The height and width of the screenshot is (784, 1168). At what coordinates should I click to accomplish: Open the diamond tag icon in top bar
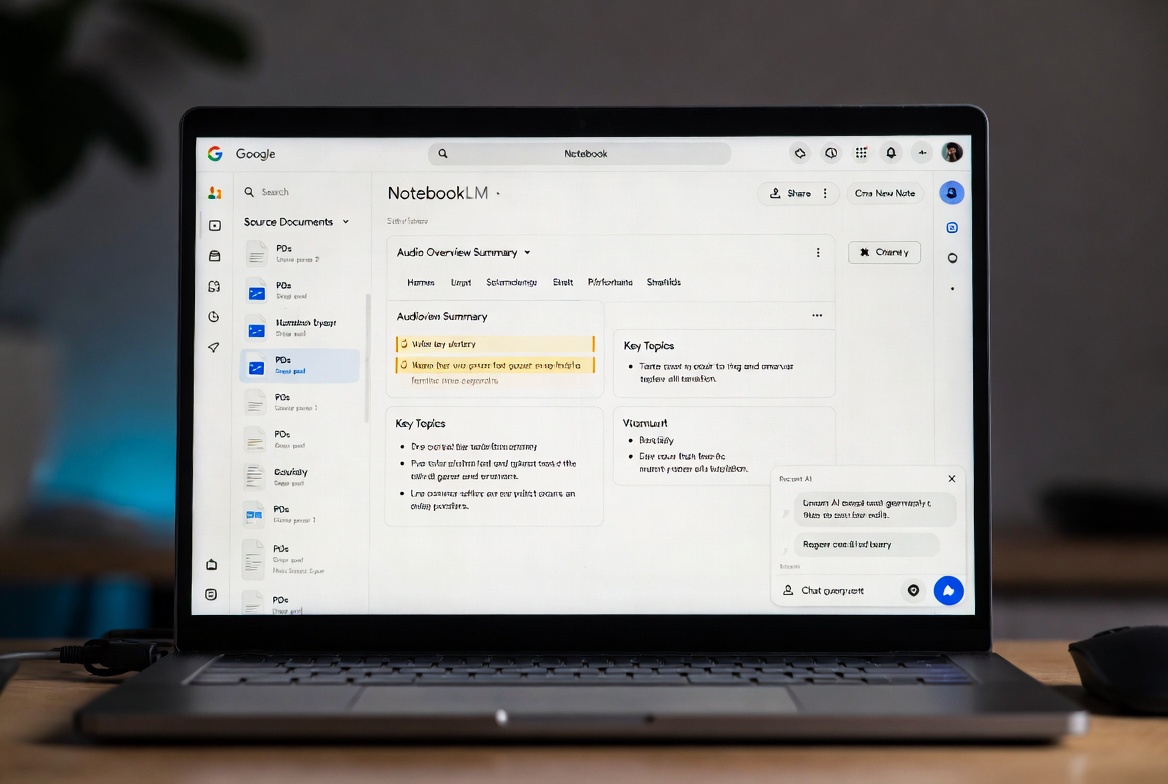click(799, 153)
